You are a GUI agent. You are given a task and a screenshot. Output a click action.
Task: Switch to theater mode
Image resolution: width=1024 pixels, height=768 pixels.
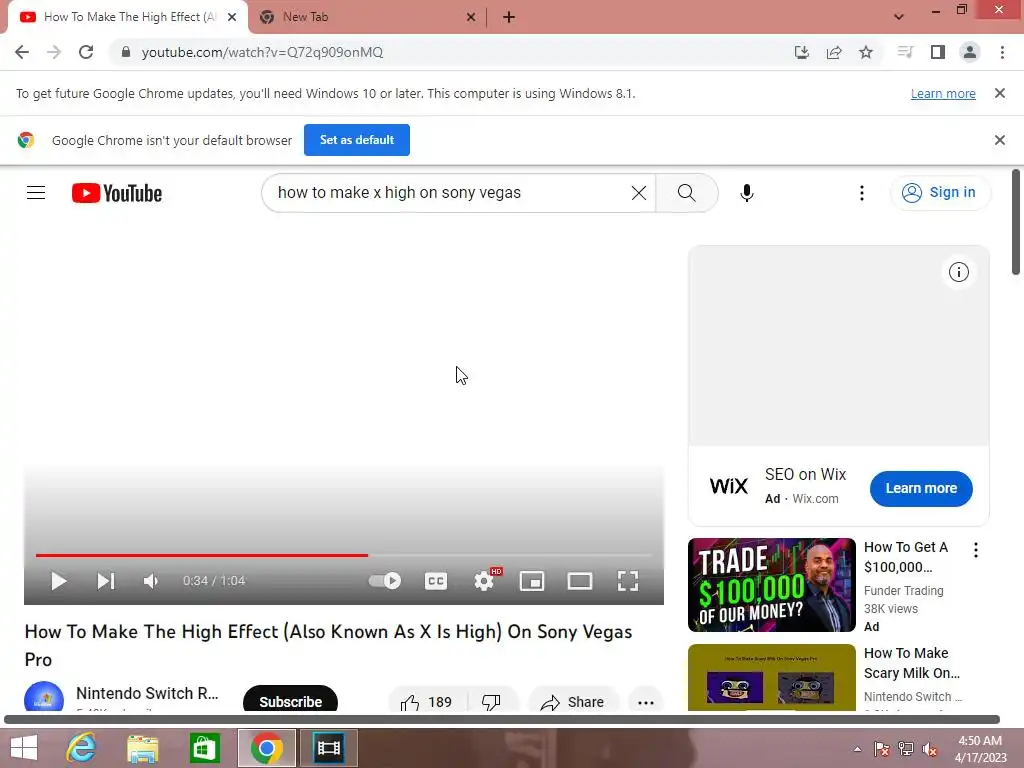pyautogui.click(x=580, y=581)
